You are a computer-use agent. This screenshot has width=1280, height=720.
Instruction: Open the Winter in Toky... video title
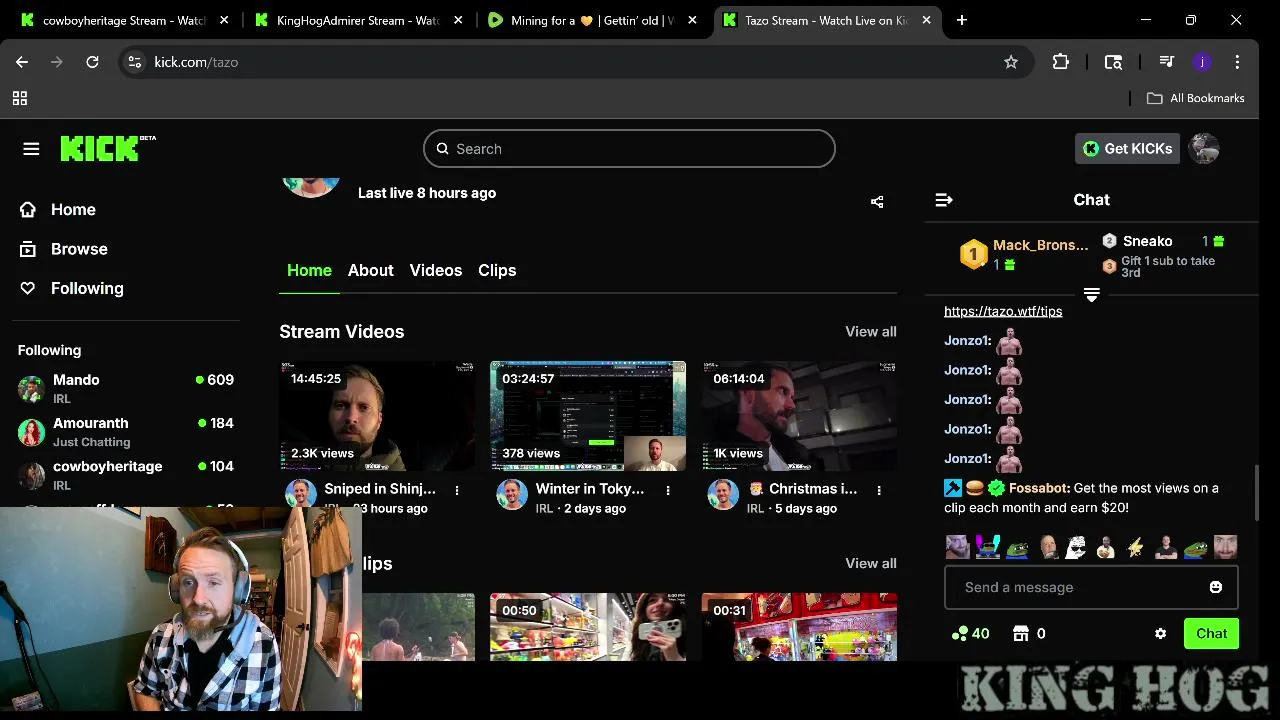coord(590,489)
